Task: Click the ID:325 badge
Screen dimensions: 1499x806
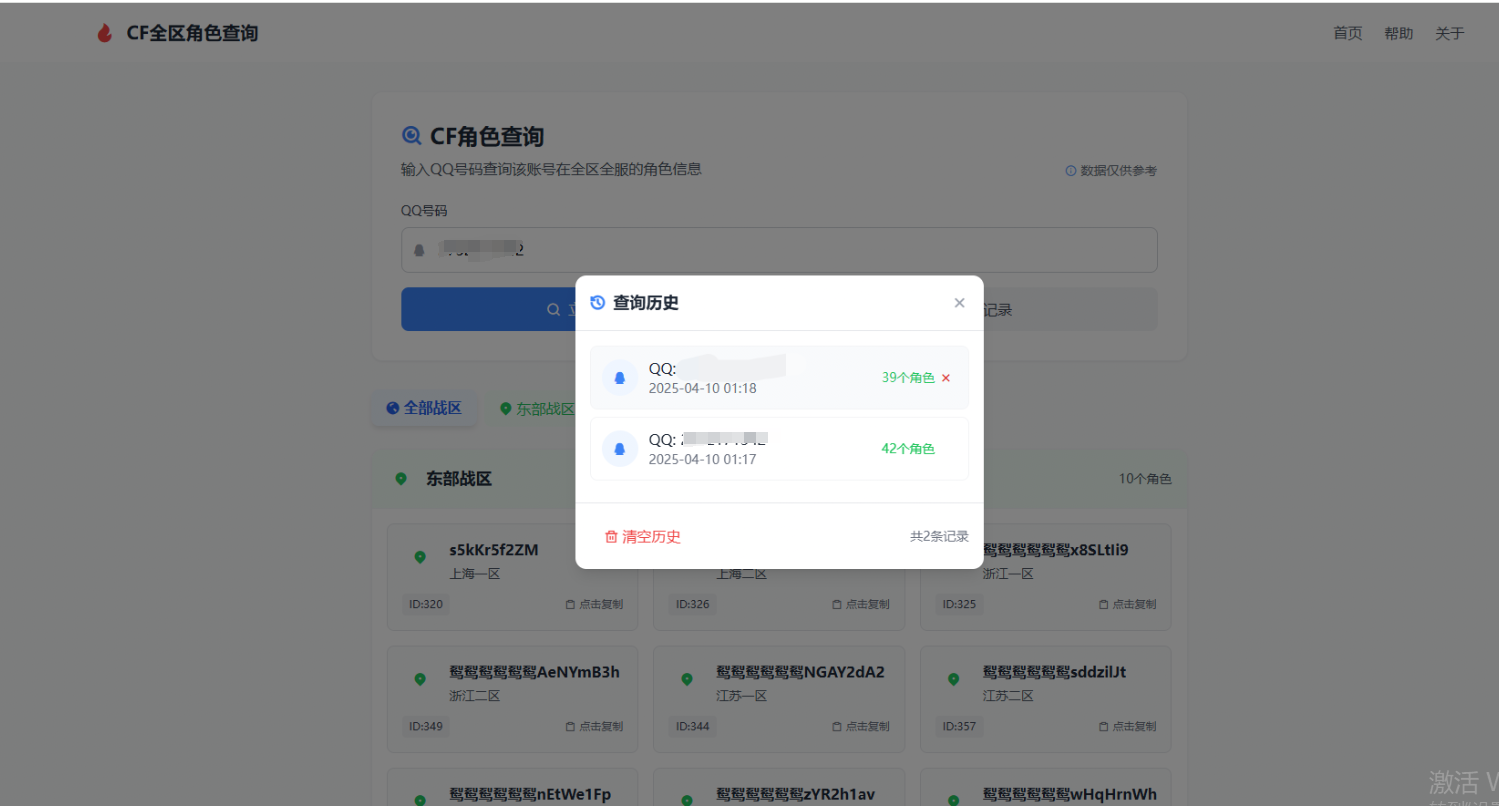Action: pos(959,604)
